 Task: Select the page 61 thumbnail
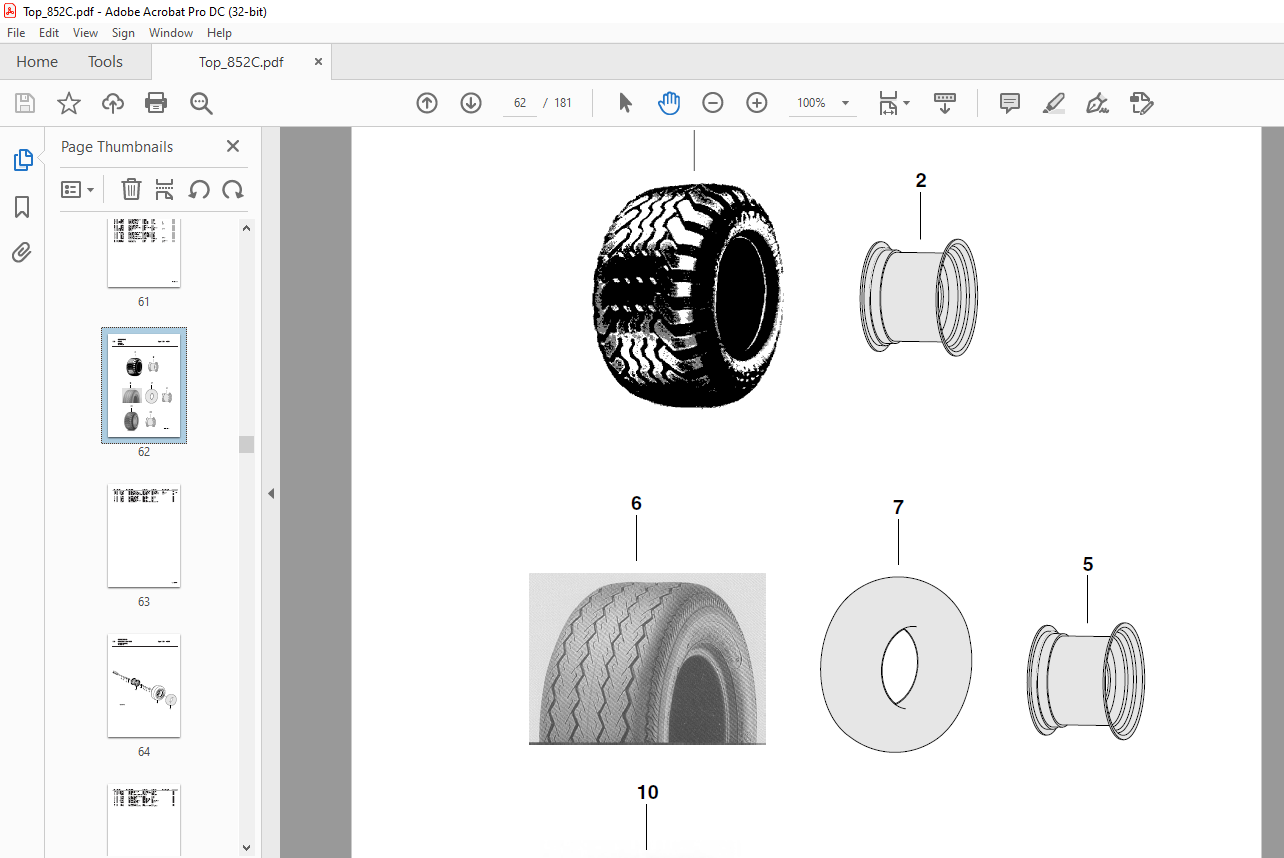pyautogui.click(x=144, y=254)
